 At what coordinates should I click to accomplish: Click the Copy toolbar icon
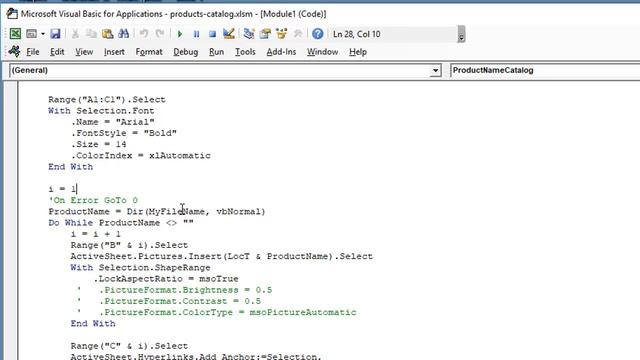click(91, 34)
